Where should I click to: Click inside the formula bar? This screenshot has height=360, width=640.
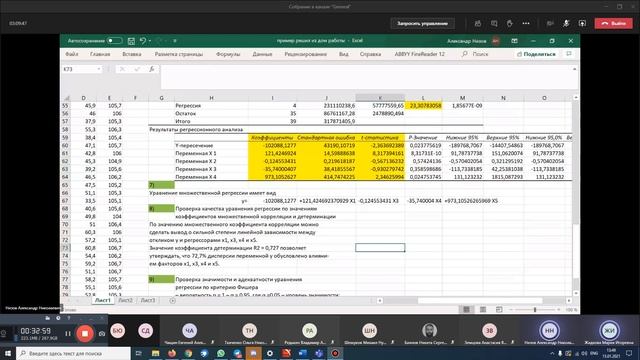(x=366, y=77)
